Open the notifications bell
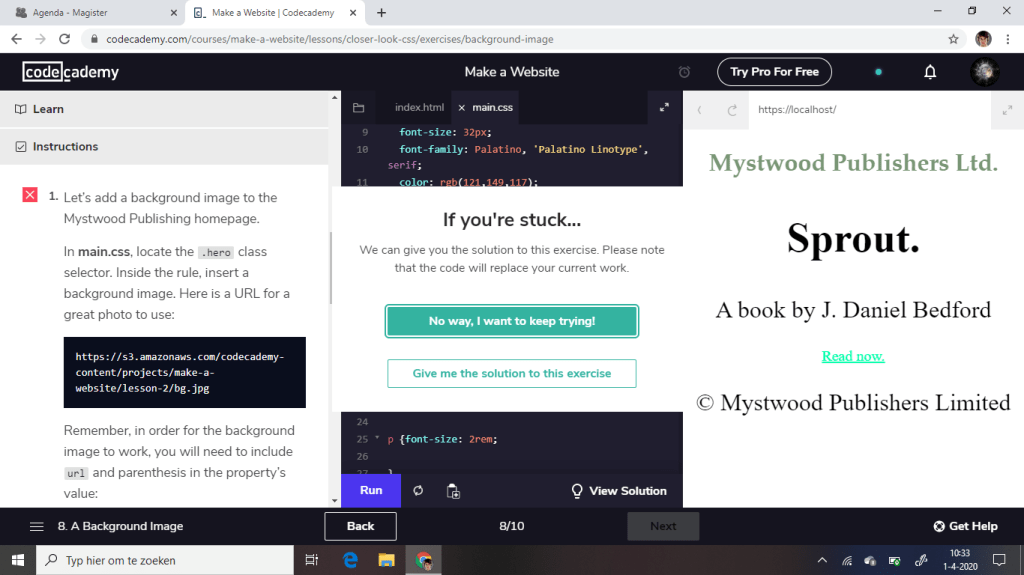 tap(930, 72)
